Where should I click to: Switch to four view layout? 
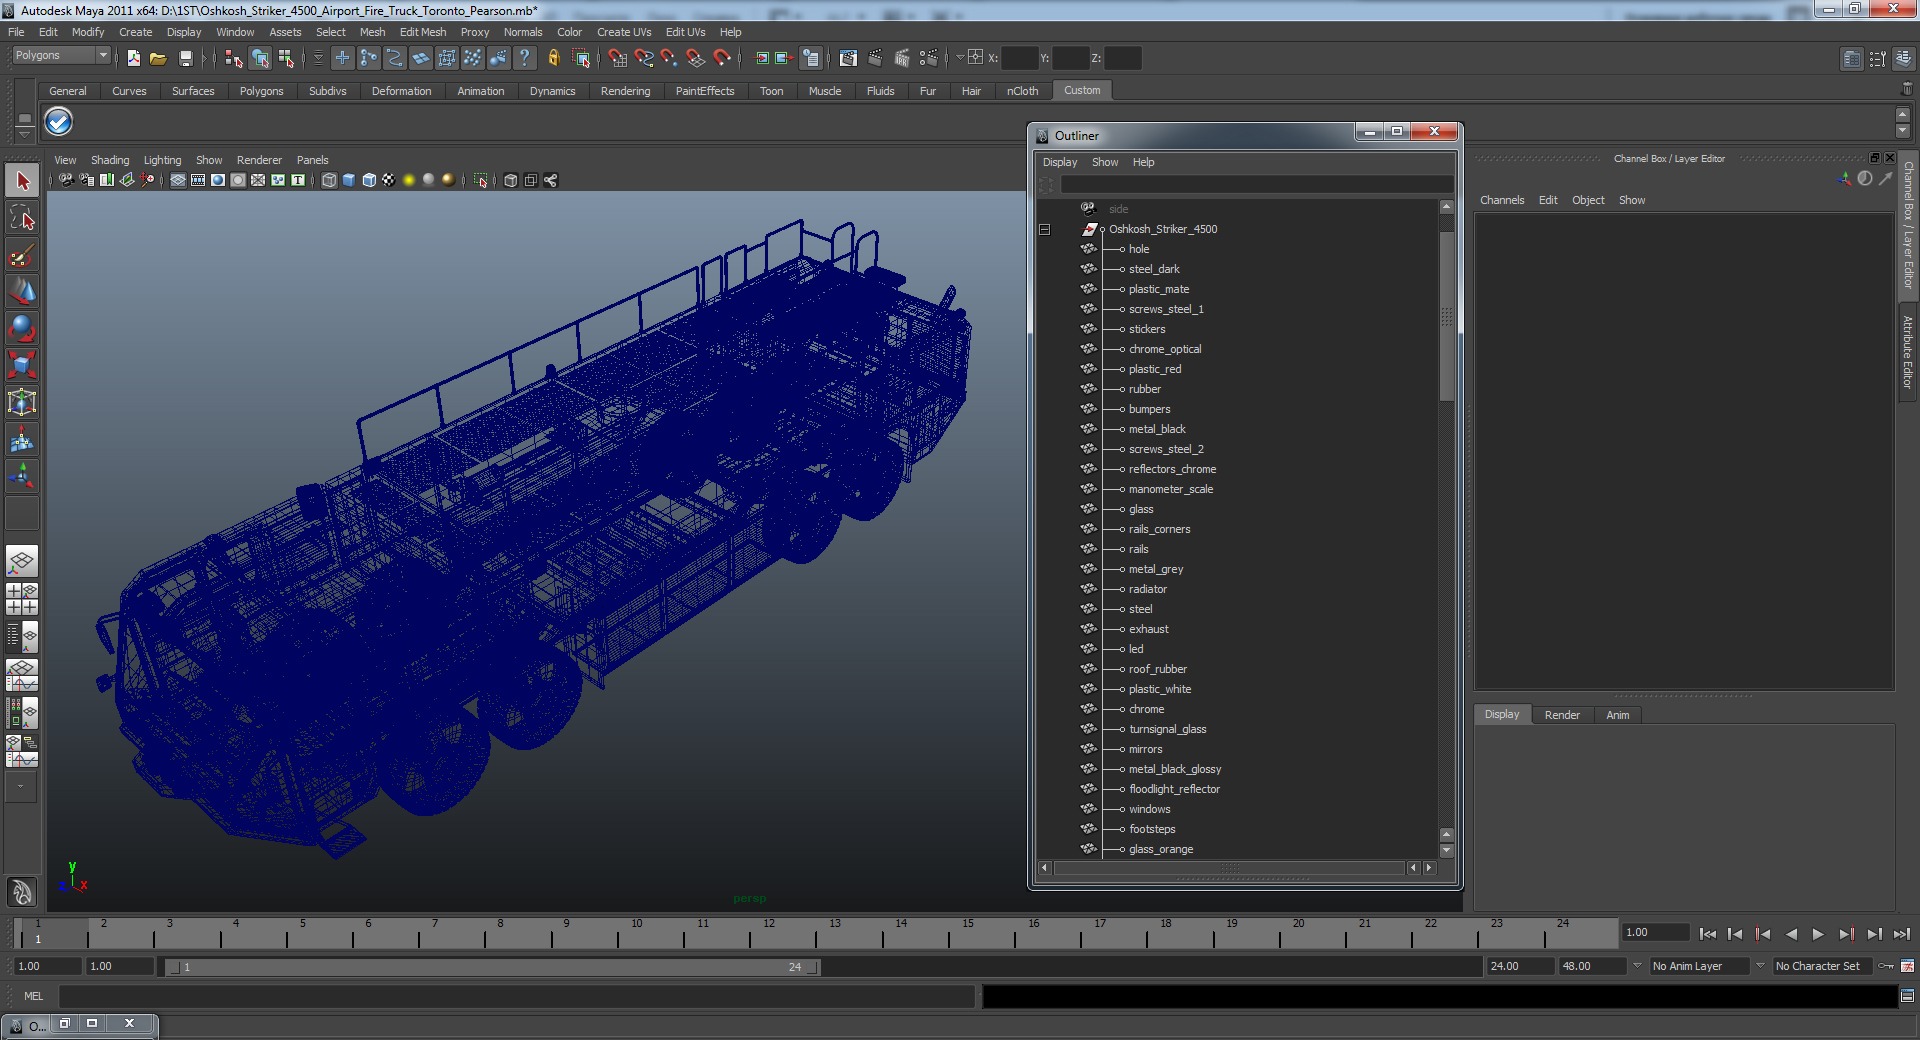22,599
